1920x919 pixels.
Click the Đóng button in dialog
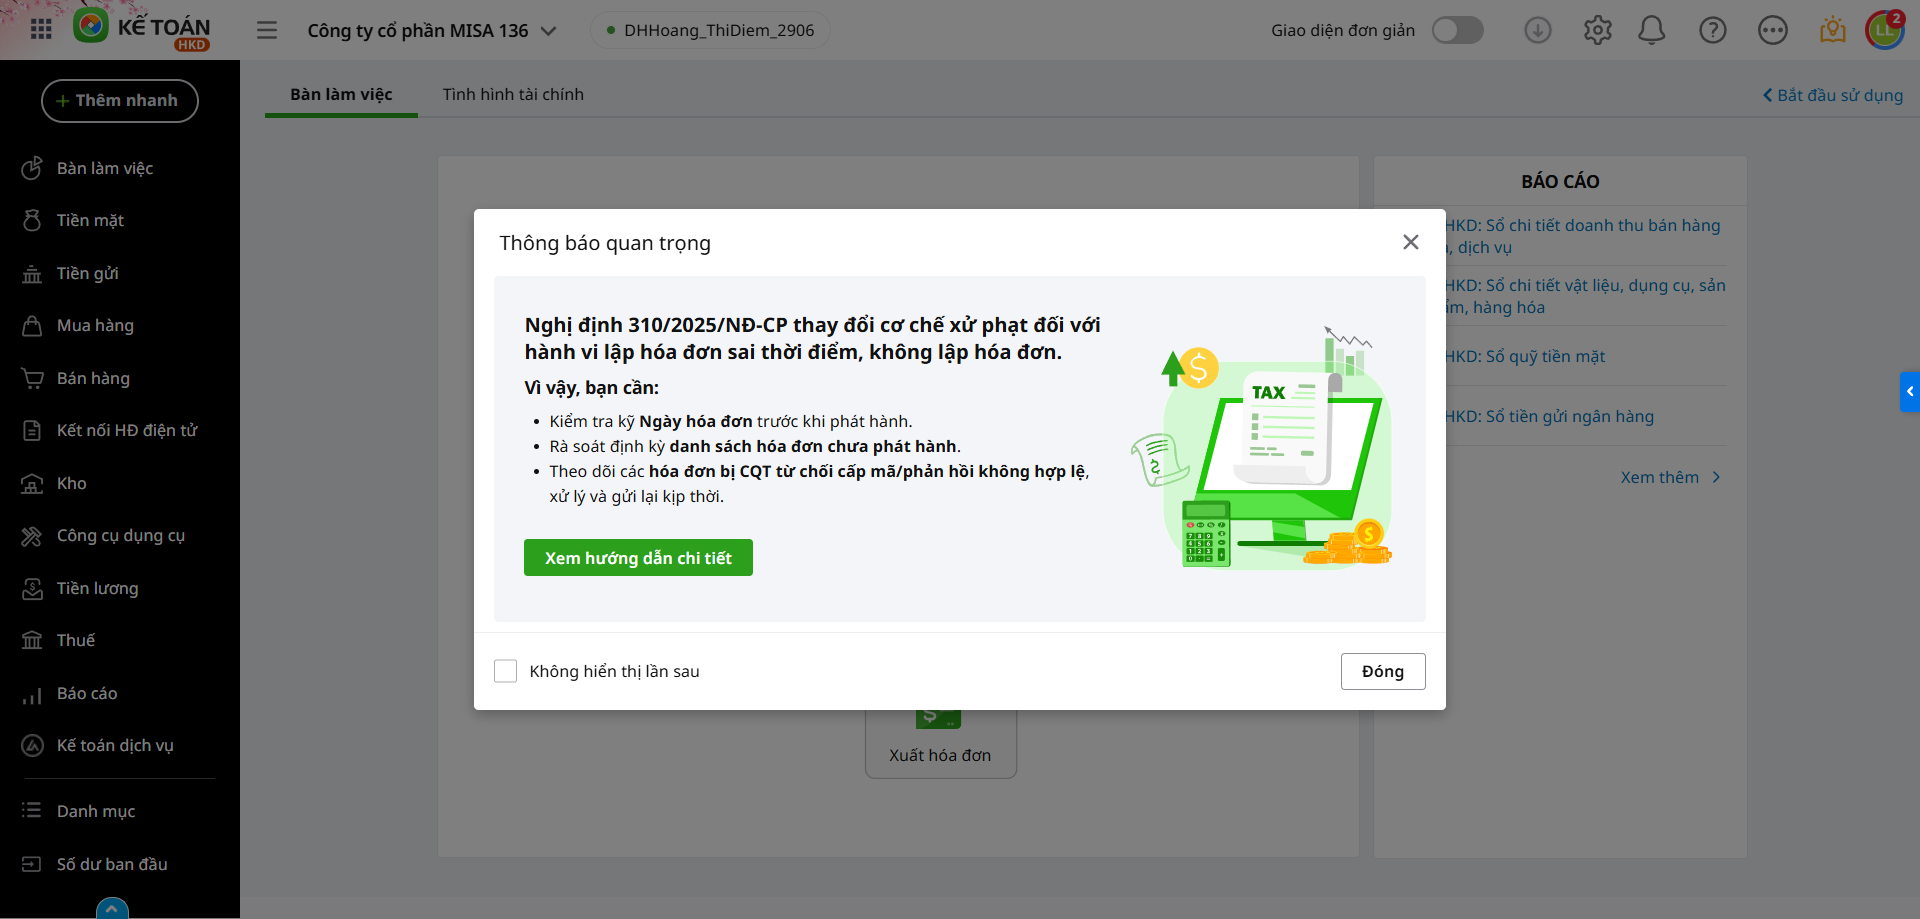tap(1382, 671)
